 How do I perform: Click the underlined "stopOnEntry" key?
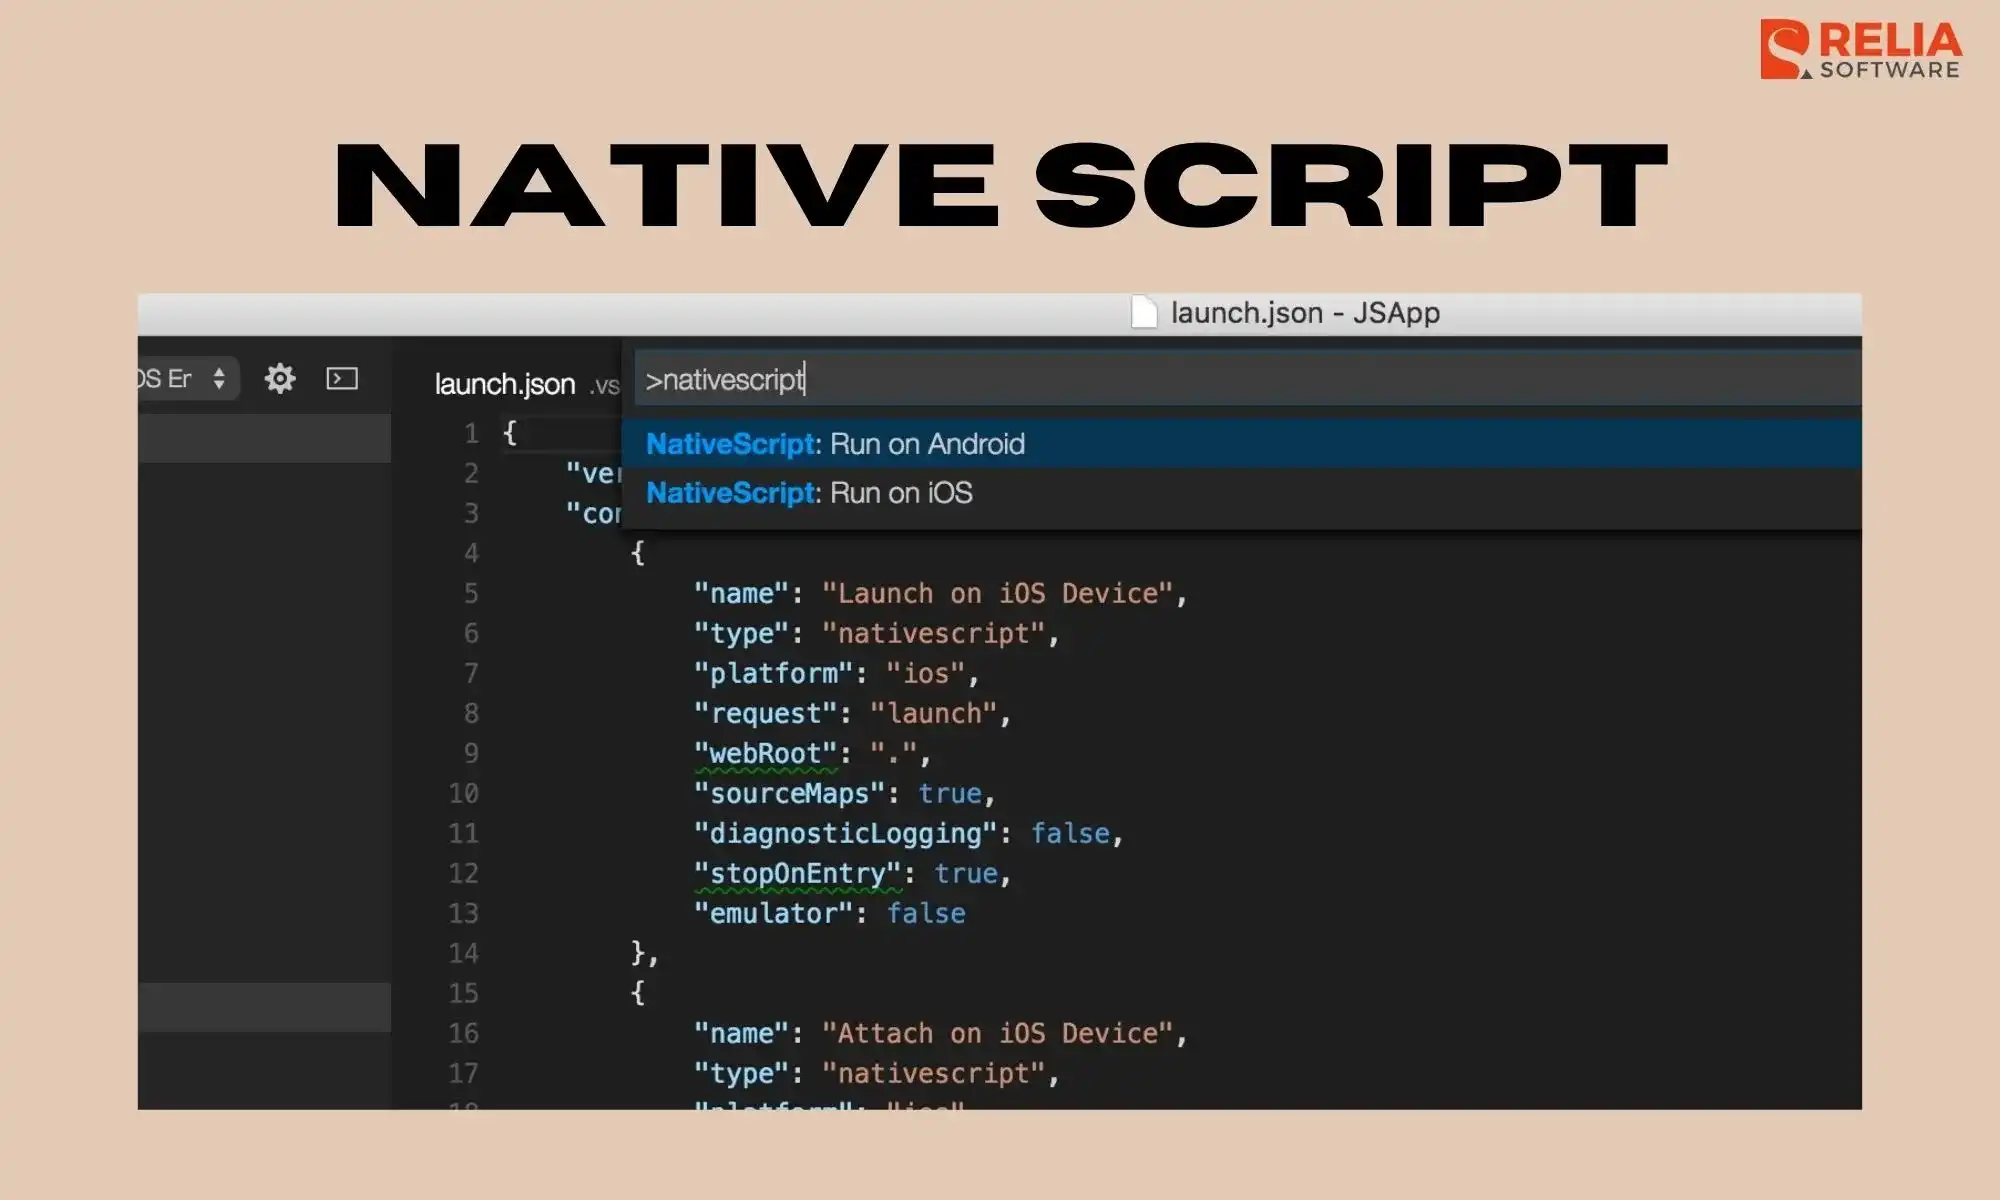click(797, 873)
